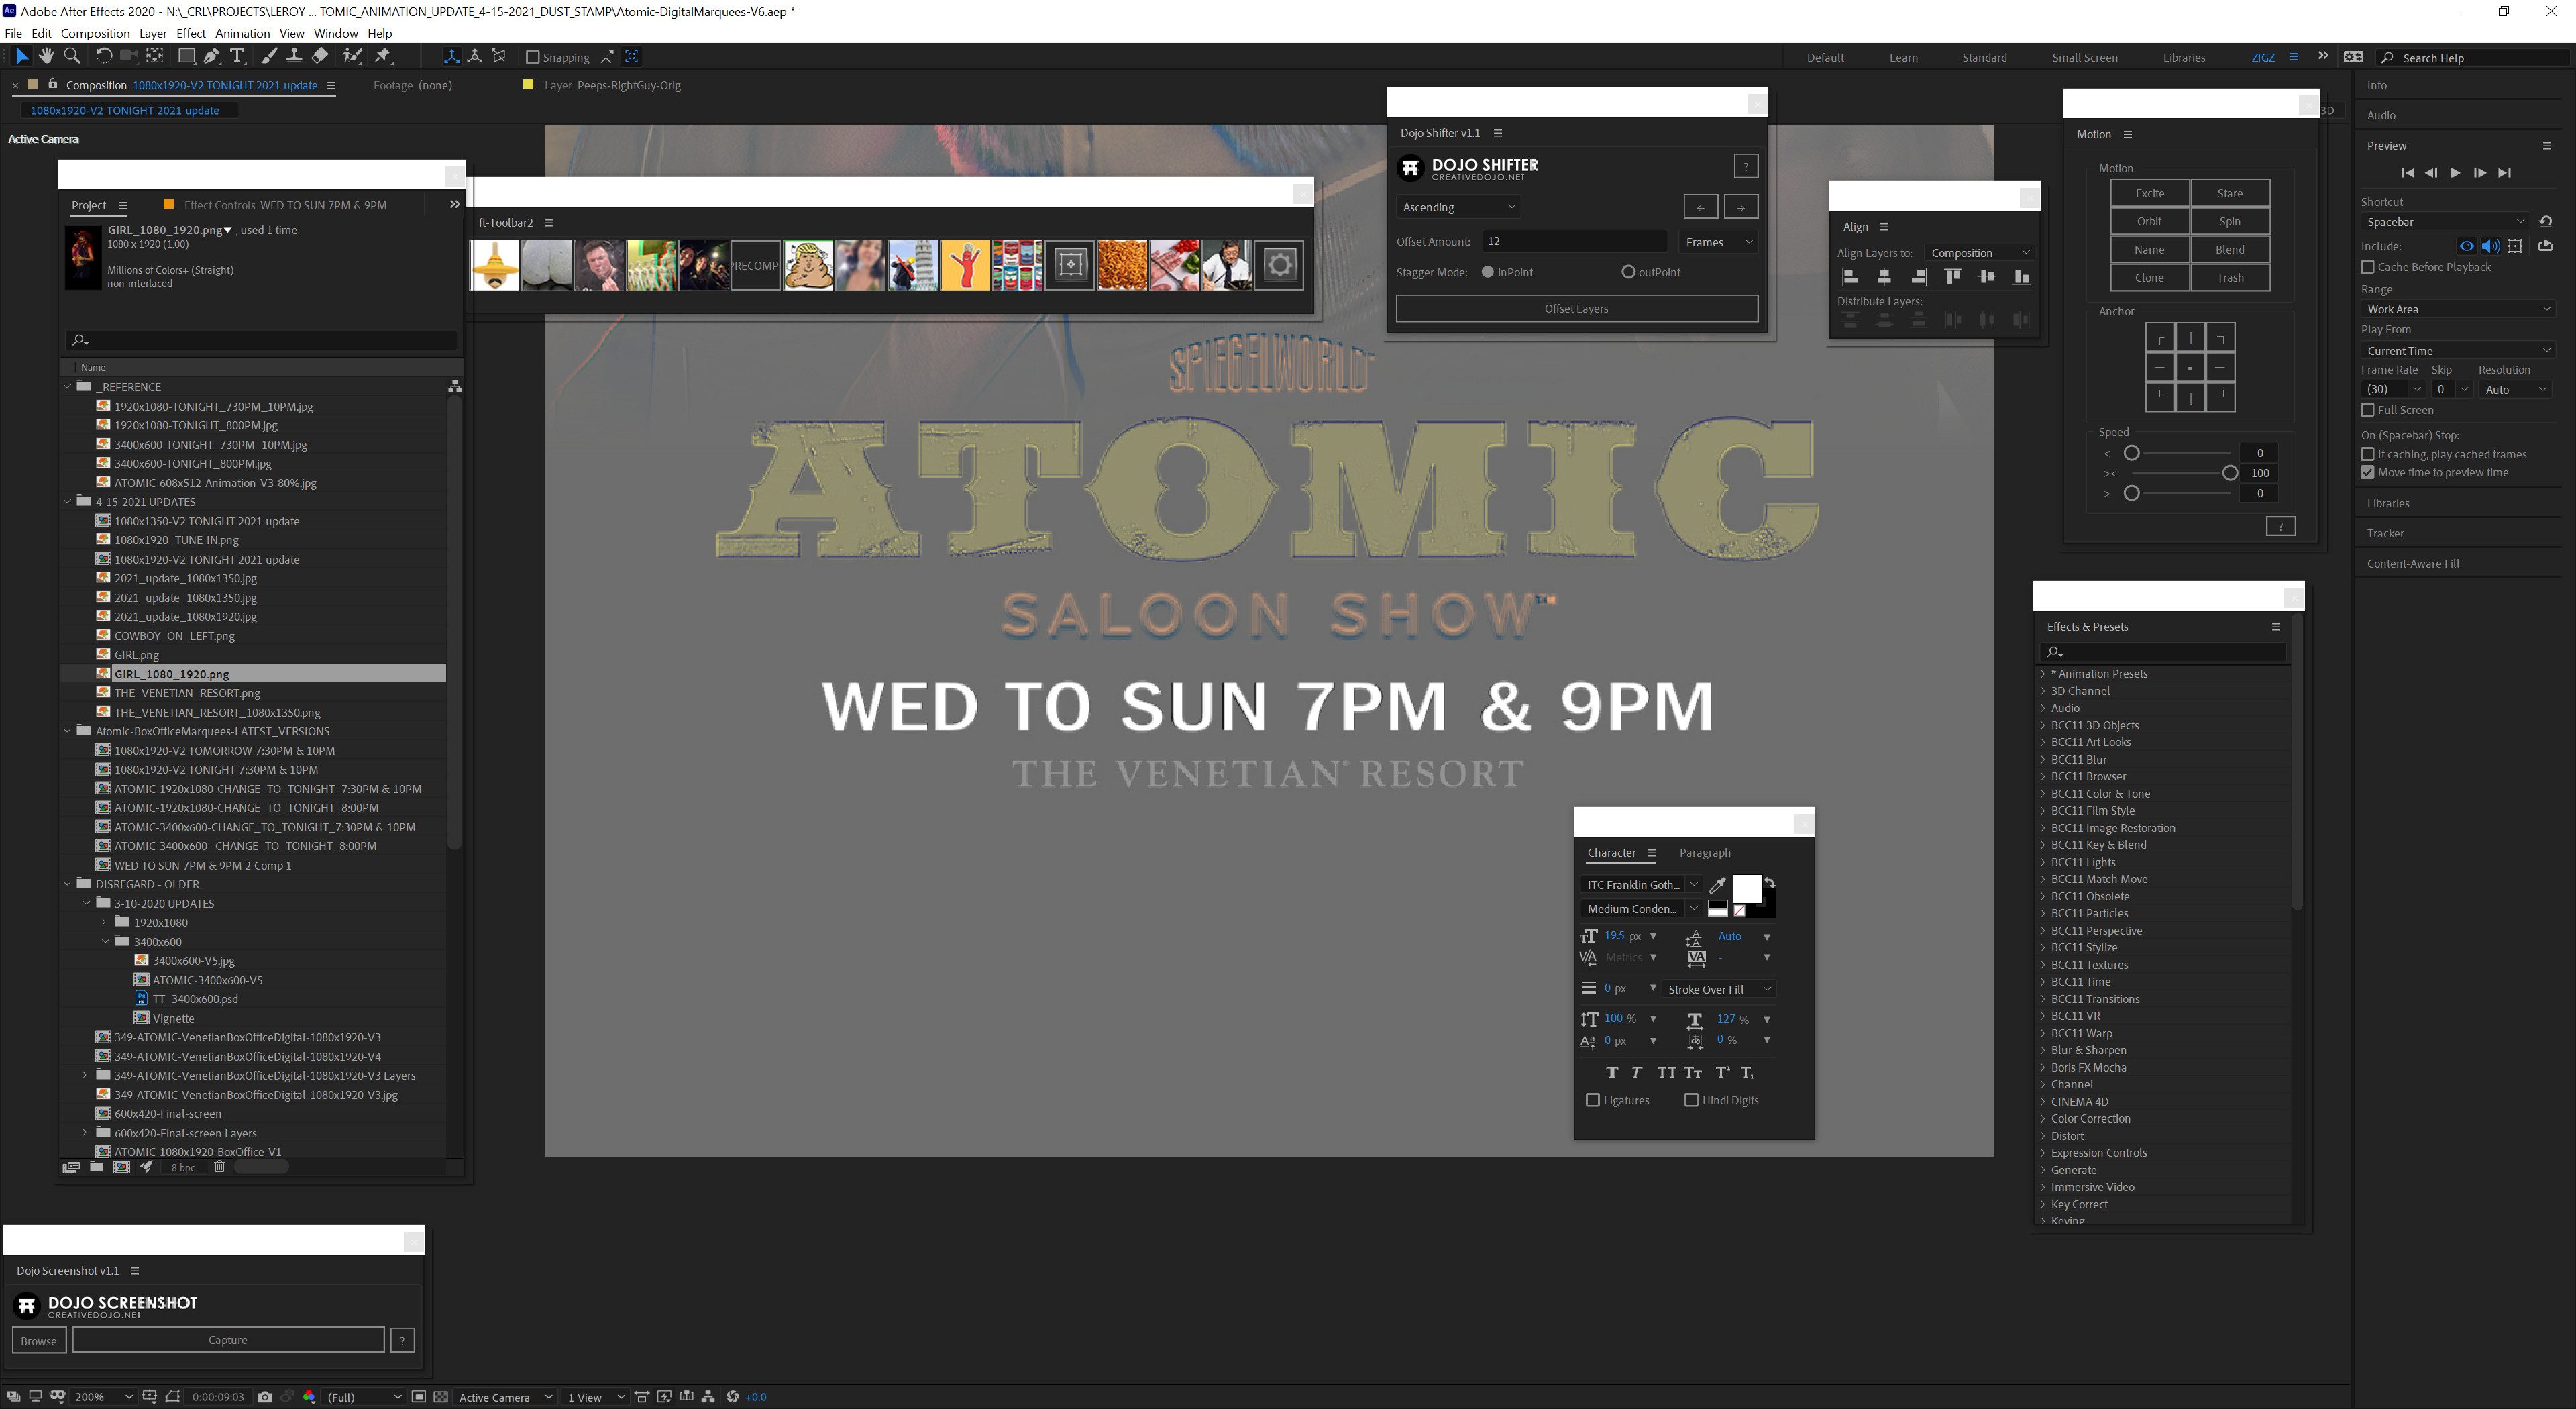Select outPoint stagger mode radio

(x=1628, y=272)
